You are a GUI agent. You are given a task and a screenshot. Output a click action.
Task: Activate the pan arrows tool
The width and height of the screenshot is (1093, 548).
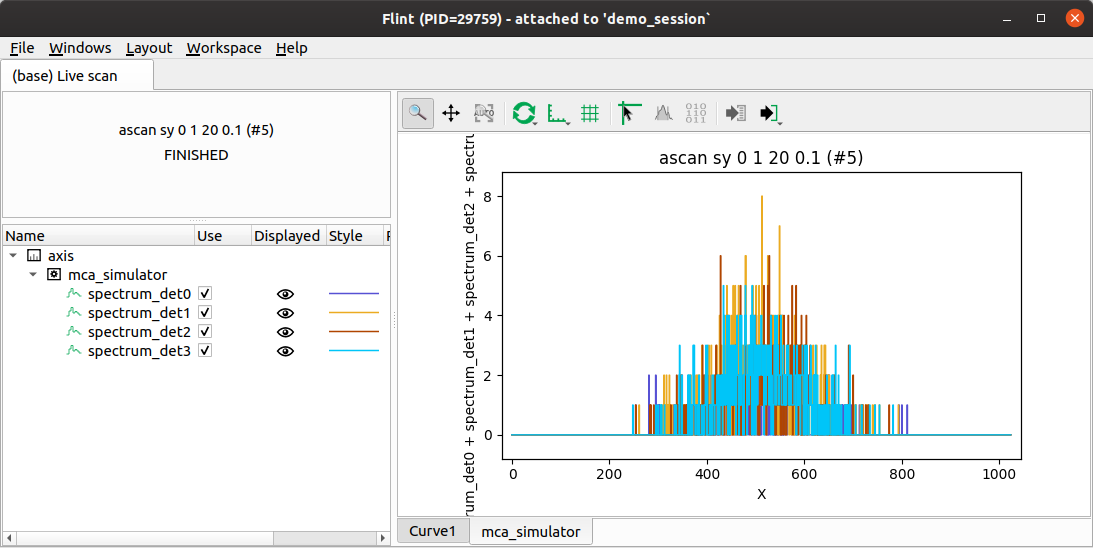451,113
